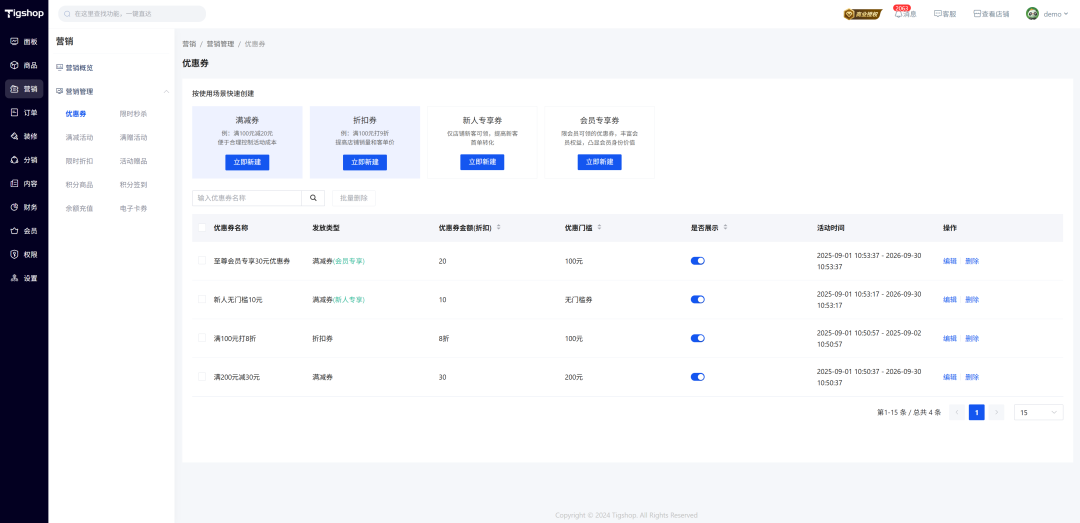Select 限时秒杀 submenu item

coord(133,114)
